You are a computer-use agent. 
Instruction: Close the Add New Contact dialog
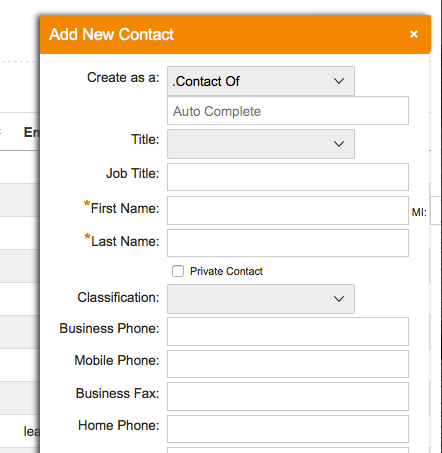click(x=414, y=34)
